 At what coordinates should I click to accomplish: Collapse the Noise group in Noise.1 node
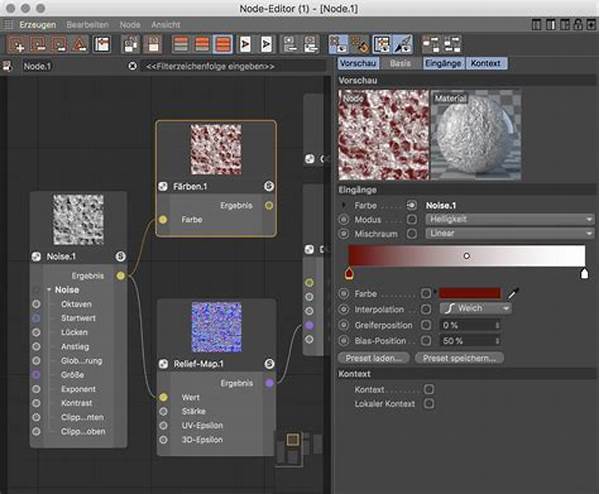coord(49,290)
